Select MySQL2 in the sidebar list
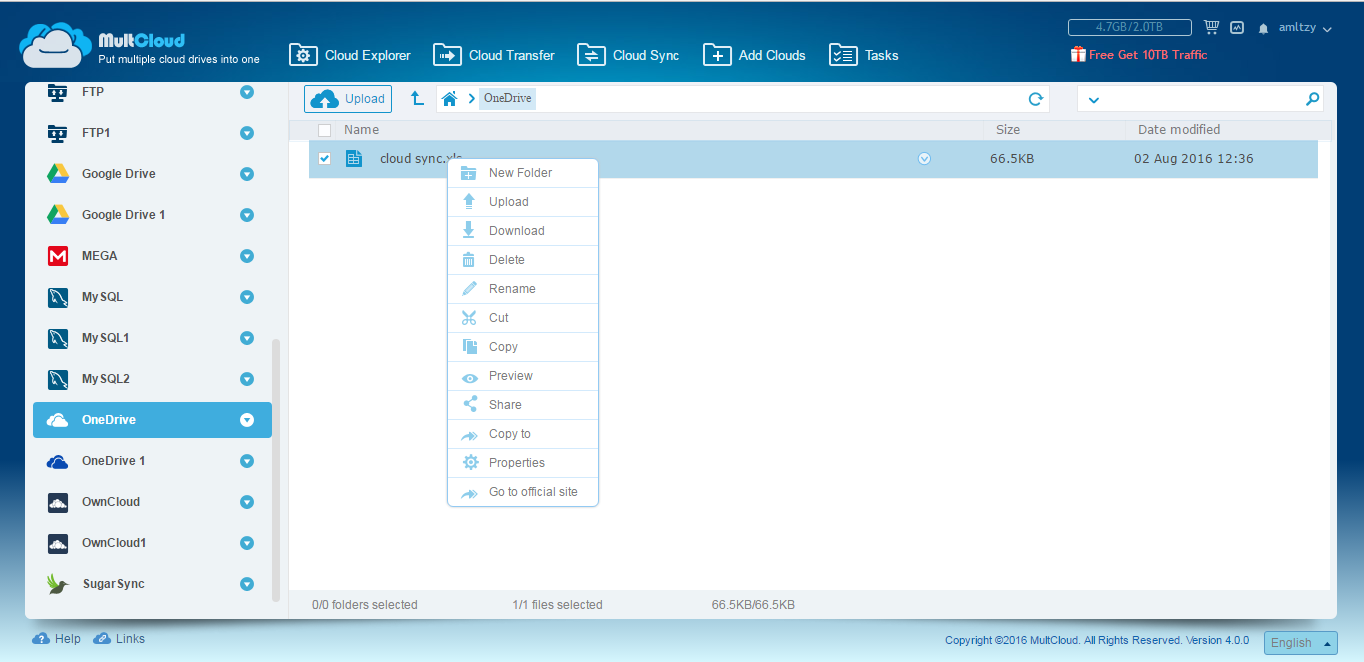This screenshot has width=1364, height=662. point(152,379)
